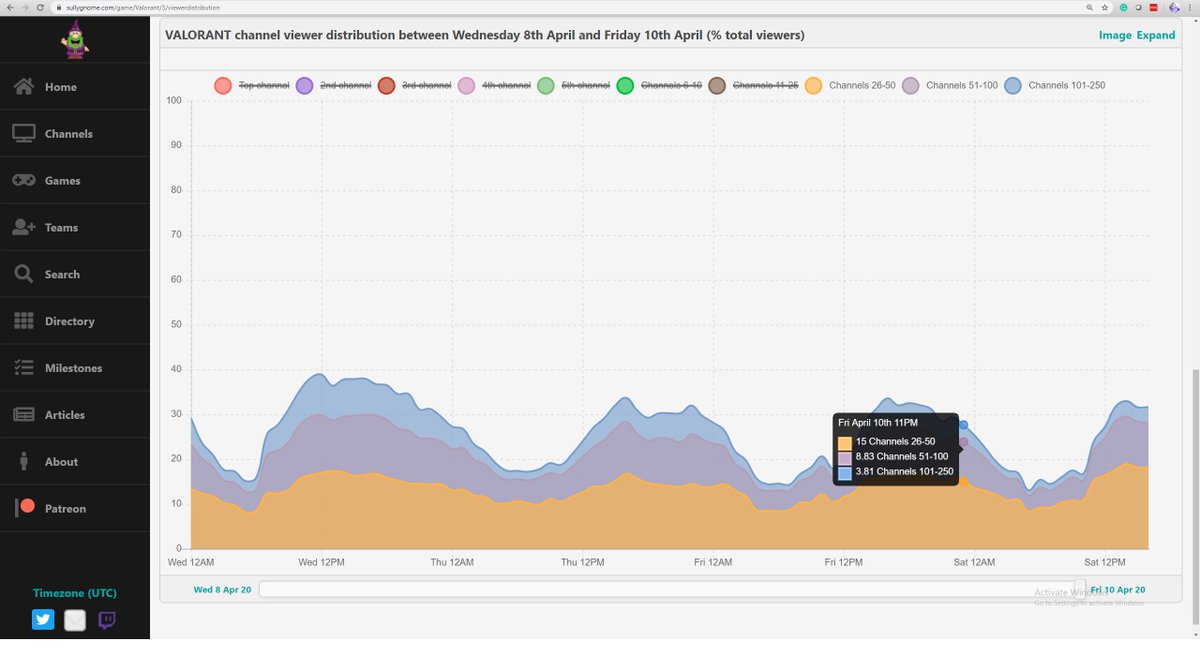The height and width of the screenshot is (656, 1200).
Task: Click the Teams add-user icon
Action: click(x=24, y=227)
